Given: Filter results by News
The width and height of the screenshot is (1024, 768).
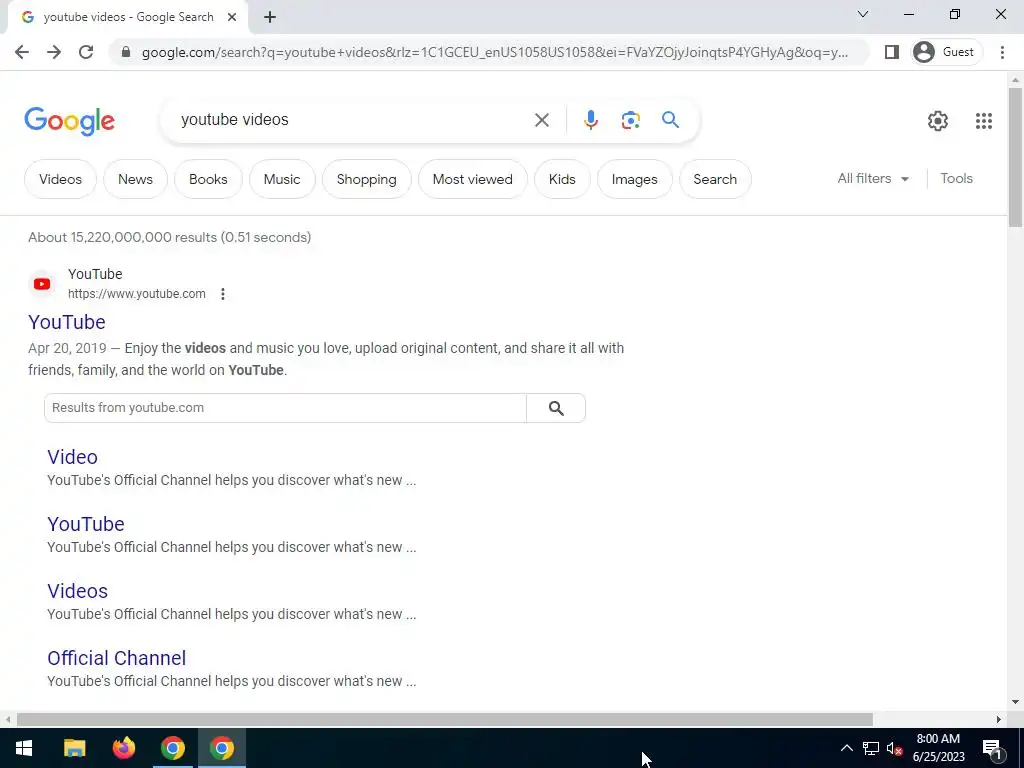Looking at the screenshot, I should [x=135, y=179].
